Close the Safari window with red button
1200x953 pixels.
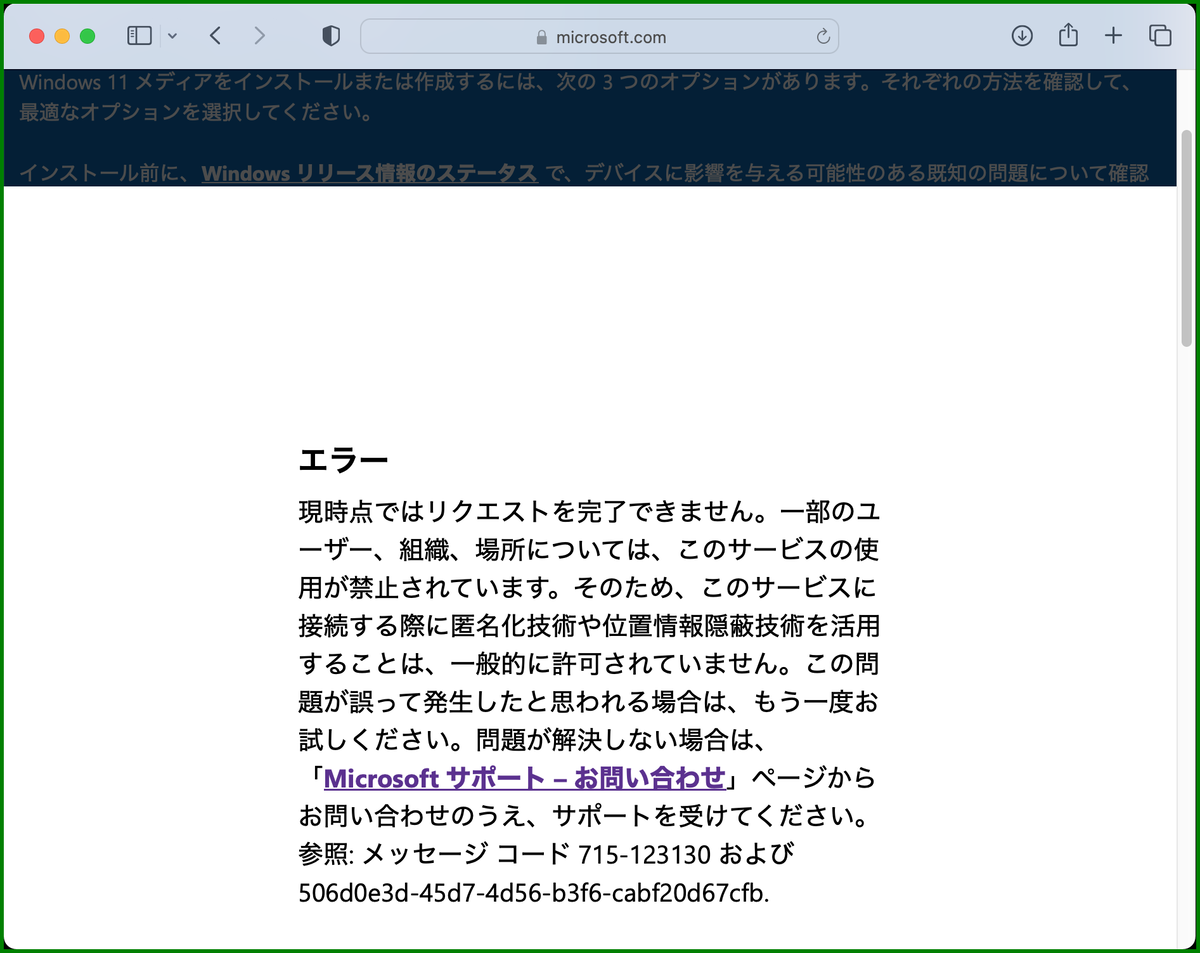37,36
